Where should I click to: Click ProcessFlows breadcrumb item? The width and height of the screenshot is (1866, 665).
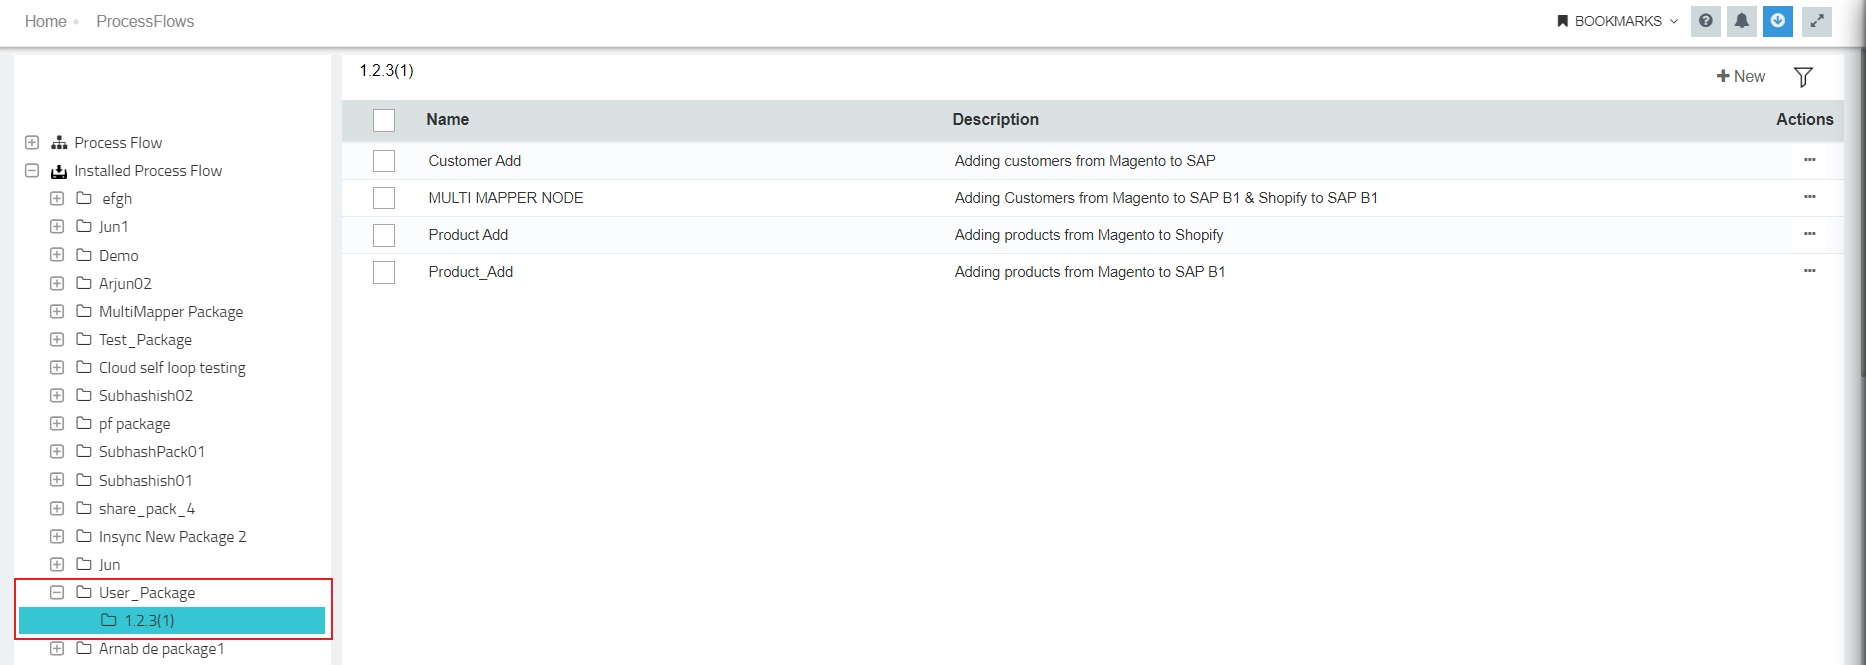click(x=145, y=21)
